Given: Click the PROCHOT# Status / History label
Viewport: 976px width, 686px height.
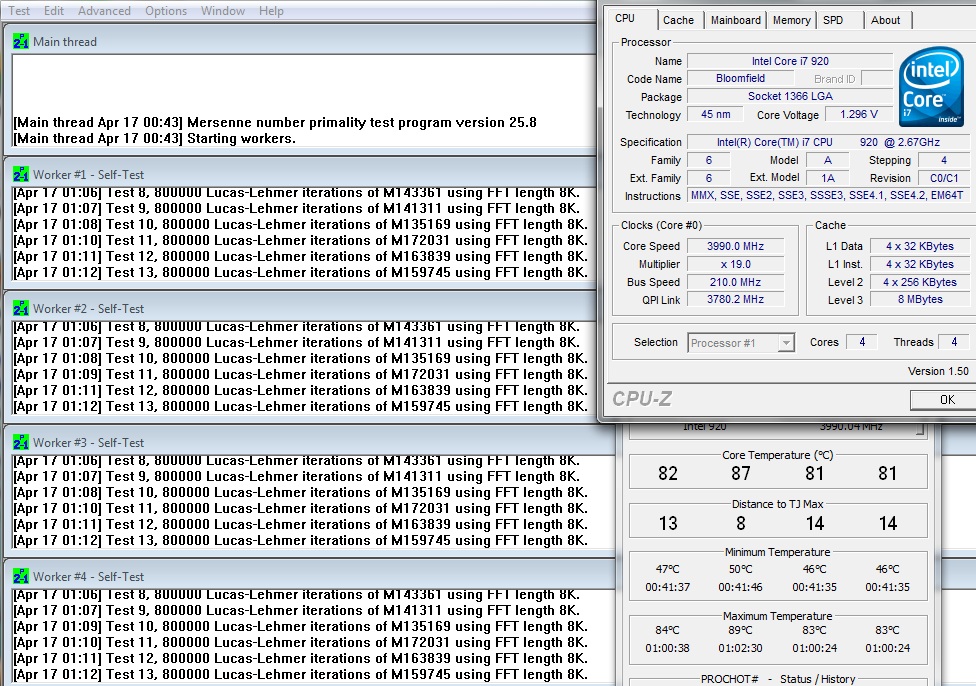Looking at the screenshot, I should click(778, 679).
